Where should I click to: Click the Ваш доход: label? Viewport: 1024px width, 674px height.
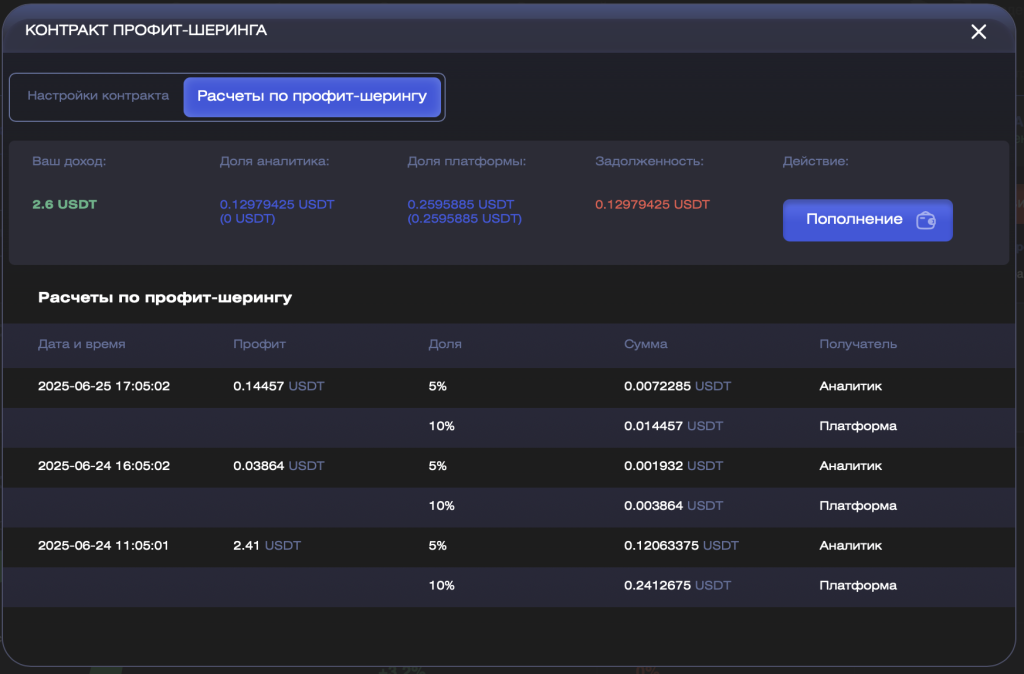tap(69, 161)
